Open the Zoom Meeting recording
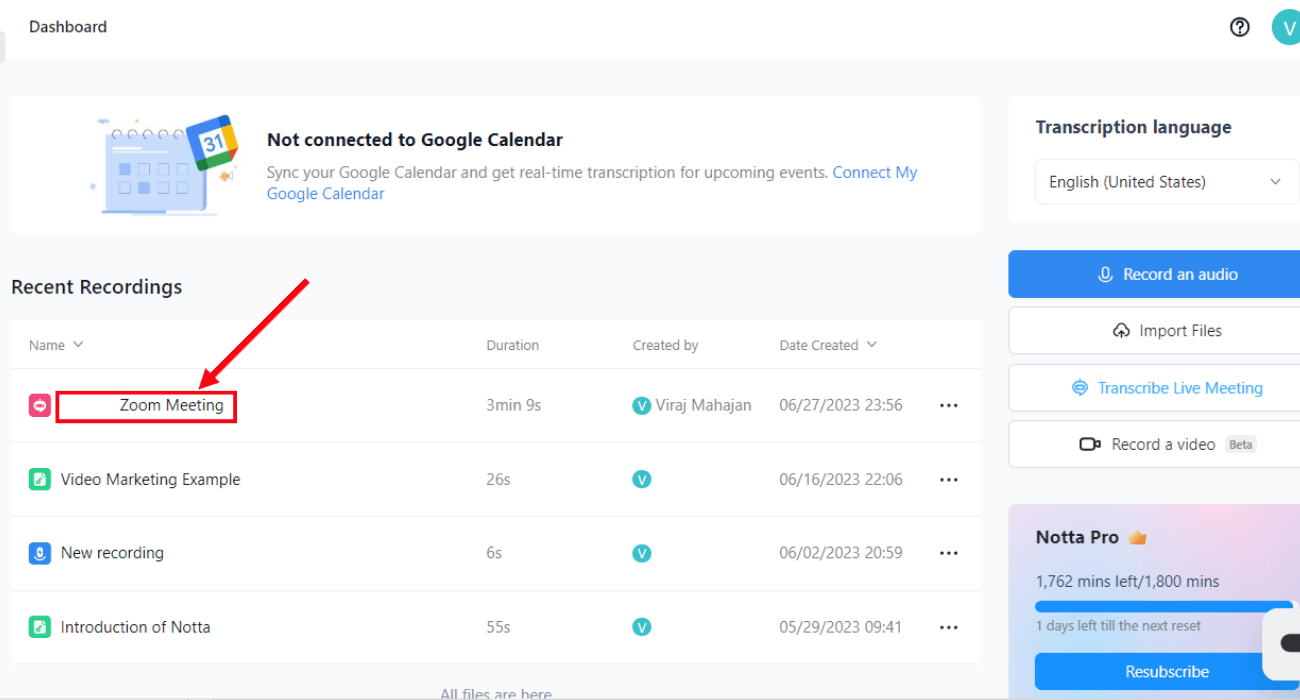 coord(171,405)
